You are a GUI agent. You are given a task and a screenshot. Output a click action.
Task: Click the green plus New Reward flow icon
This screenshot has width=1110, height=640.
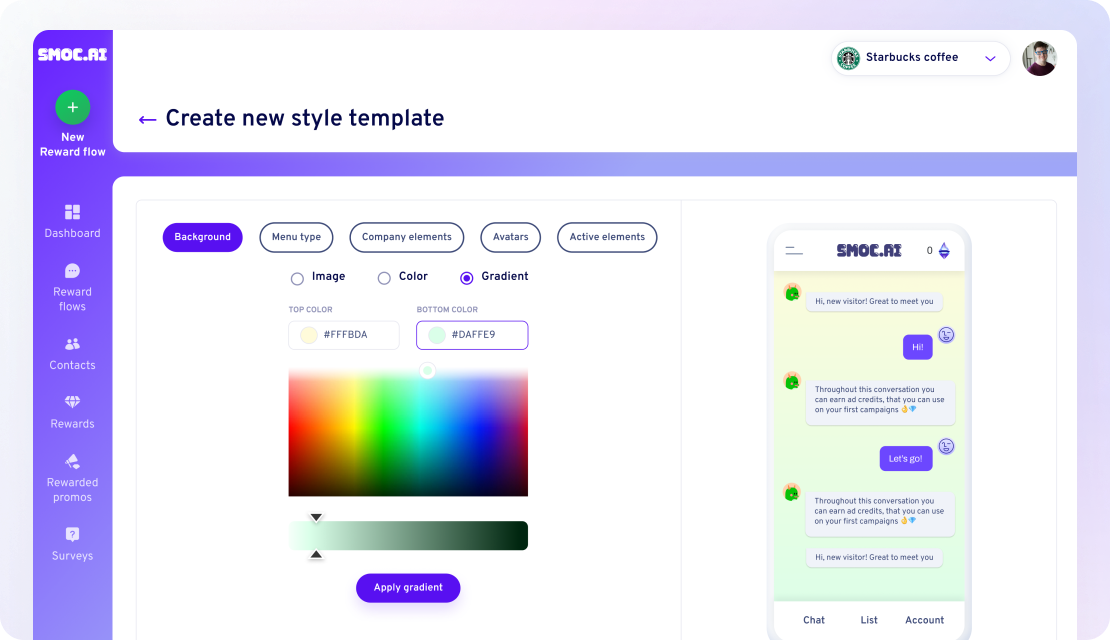coord(72,108)
